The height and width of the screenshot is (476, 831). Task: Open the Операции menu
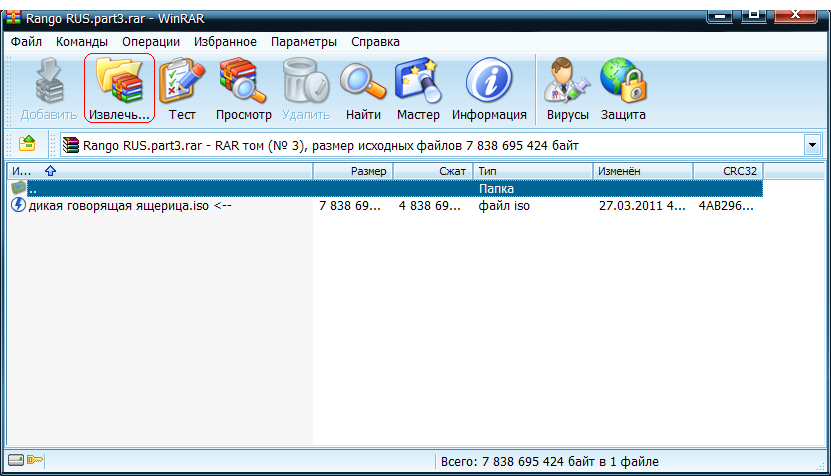point(151,42)
